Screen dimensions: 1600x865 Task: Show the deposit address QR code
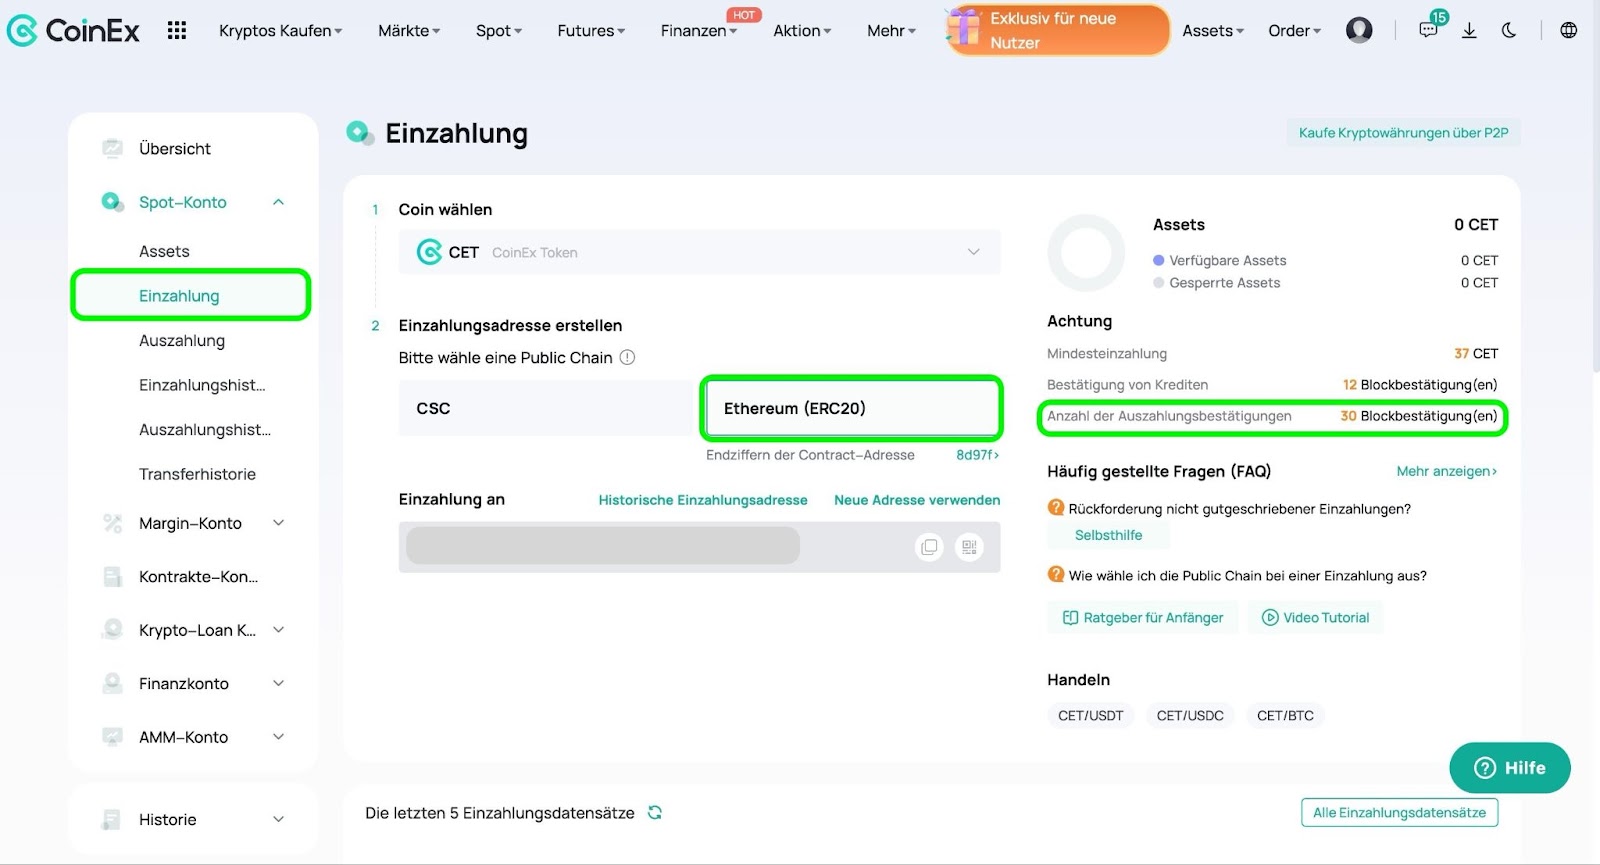coord(969,547)
